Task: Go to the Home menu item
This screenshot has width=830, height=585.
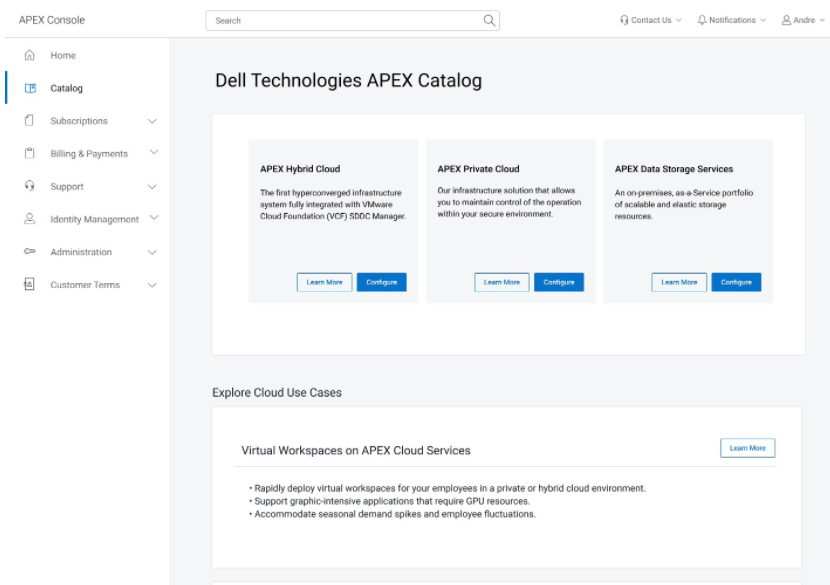Action: pos(63,55)
